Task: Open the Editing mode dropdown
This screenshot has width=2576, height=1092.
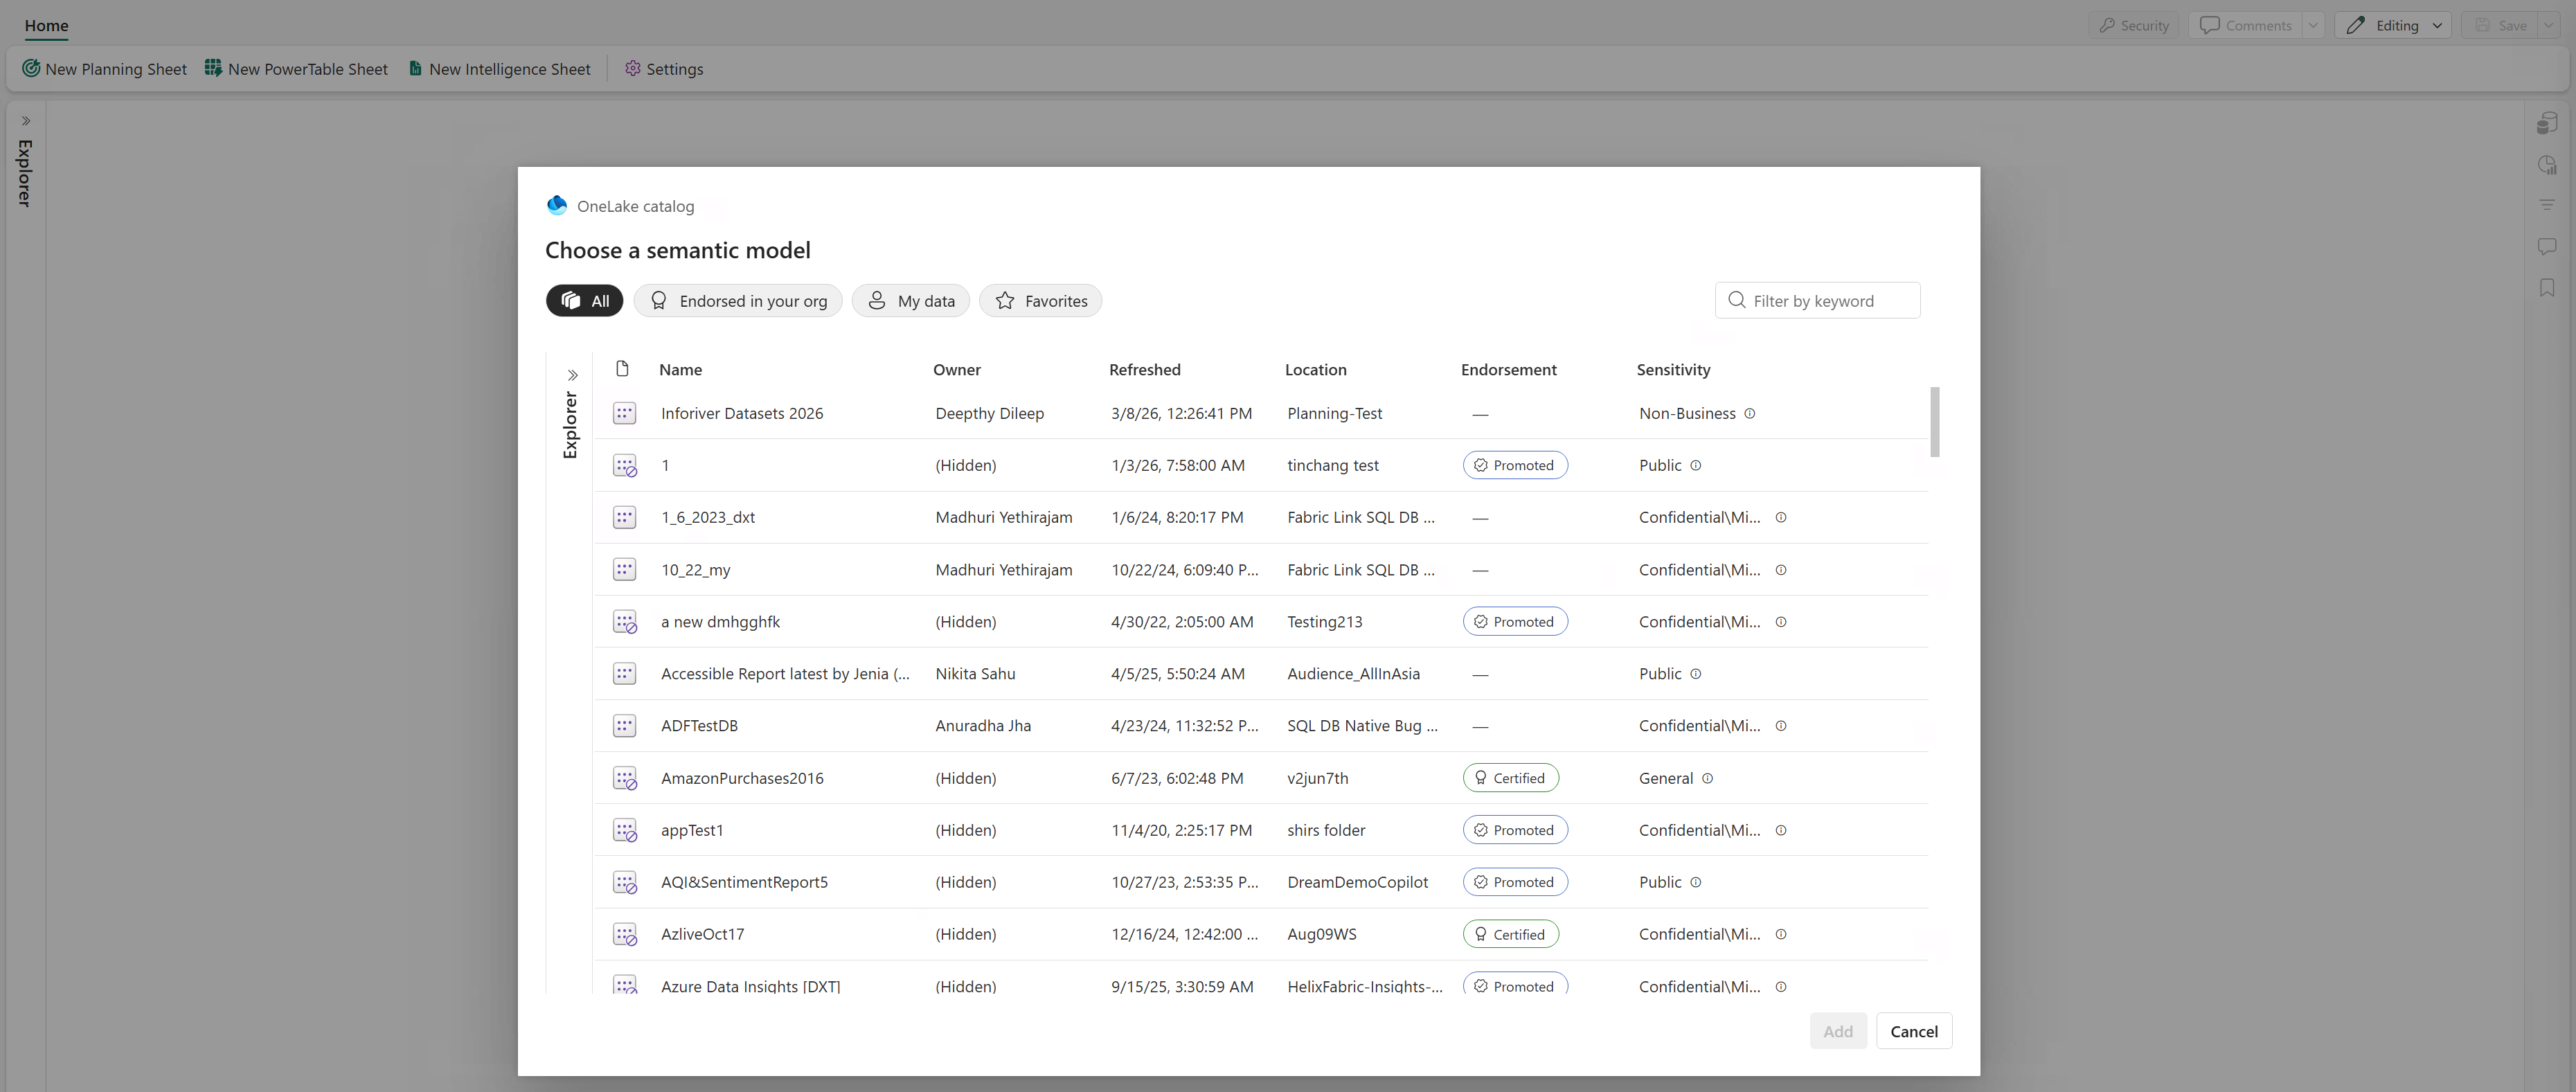Action: click(2437, 25)
